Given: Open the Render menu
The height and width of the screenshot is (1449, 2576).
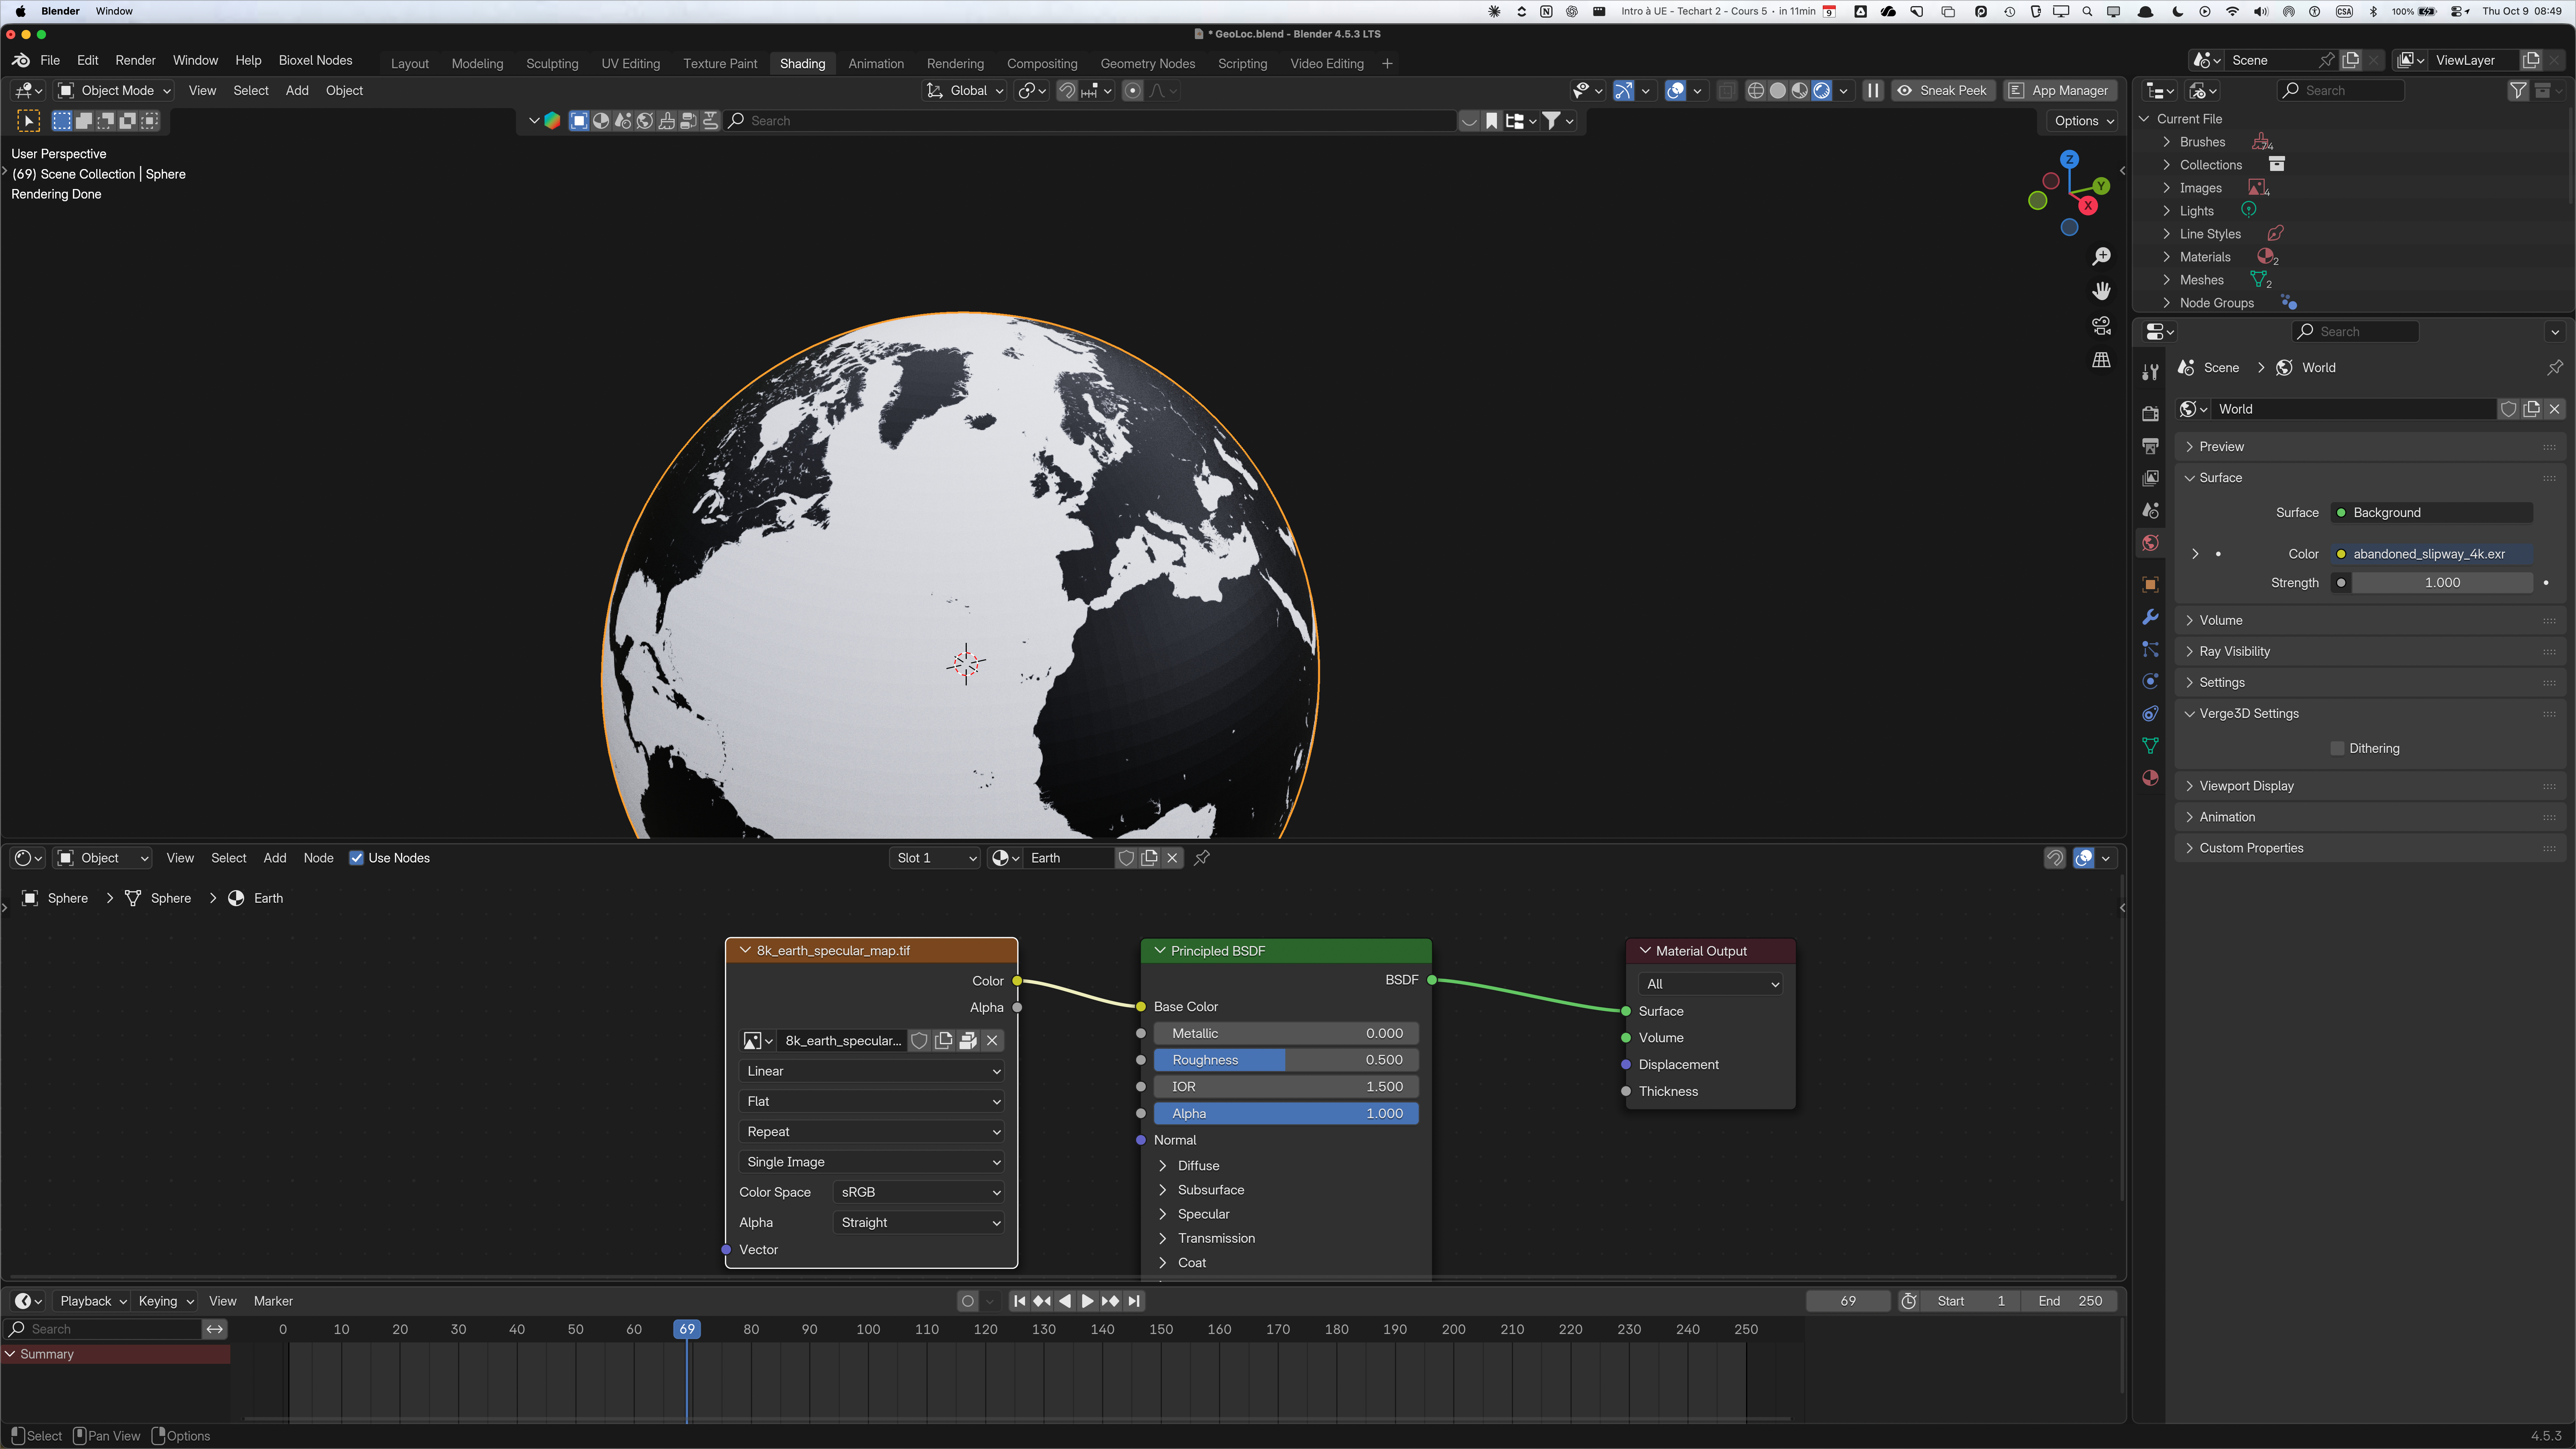Looking at the screenshot, I should [x=135, y=61].
